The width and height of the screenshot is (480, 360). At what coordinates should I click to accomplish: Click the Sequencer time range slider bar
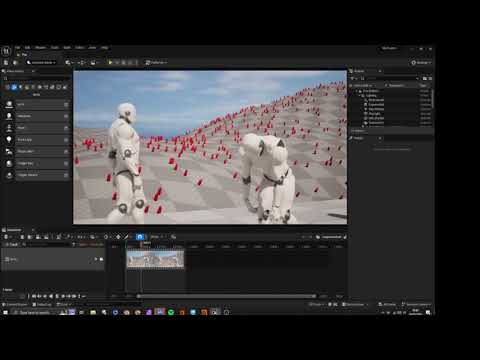[227, 296]
